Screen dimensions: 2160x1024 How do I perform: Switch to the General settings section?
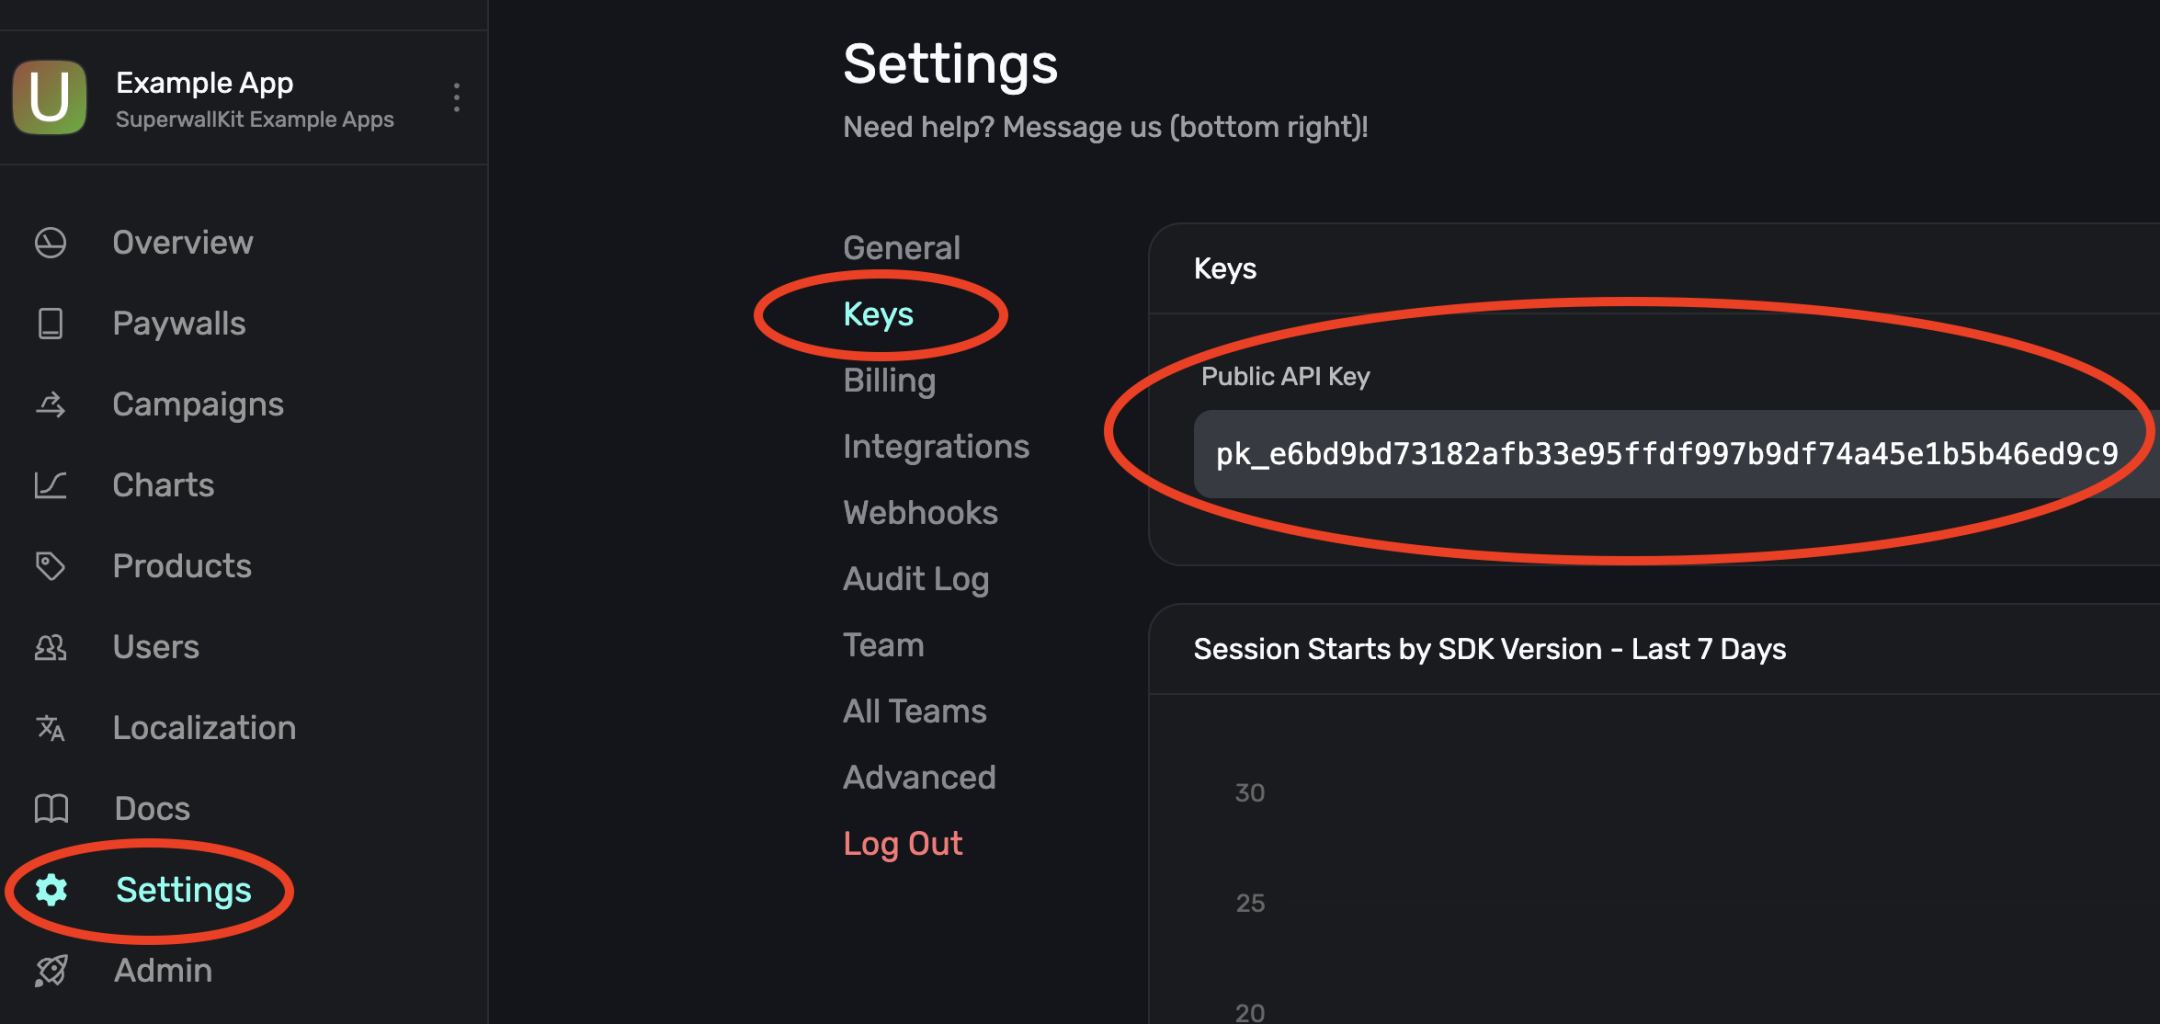[901, 247]
